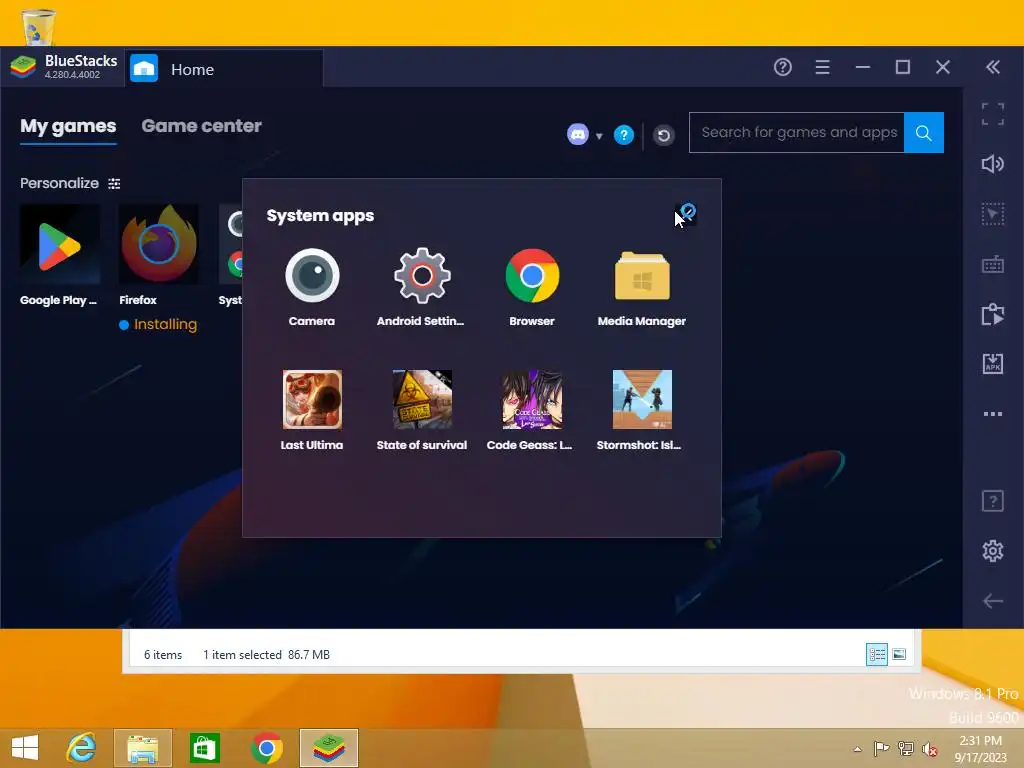Screen dimensions: 1024x768
Task: Click the volume speaker icon in sidebar
Action: pyautogui.click(x=993, y=164)
